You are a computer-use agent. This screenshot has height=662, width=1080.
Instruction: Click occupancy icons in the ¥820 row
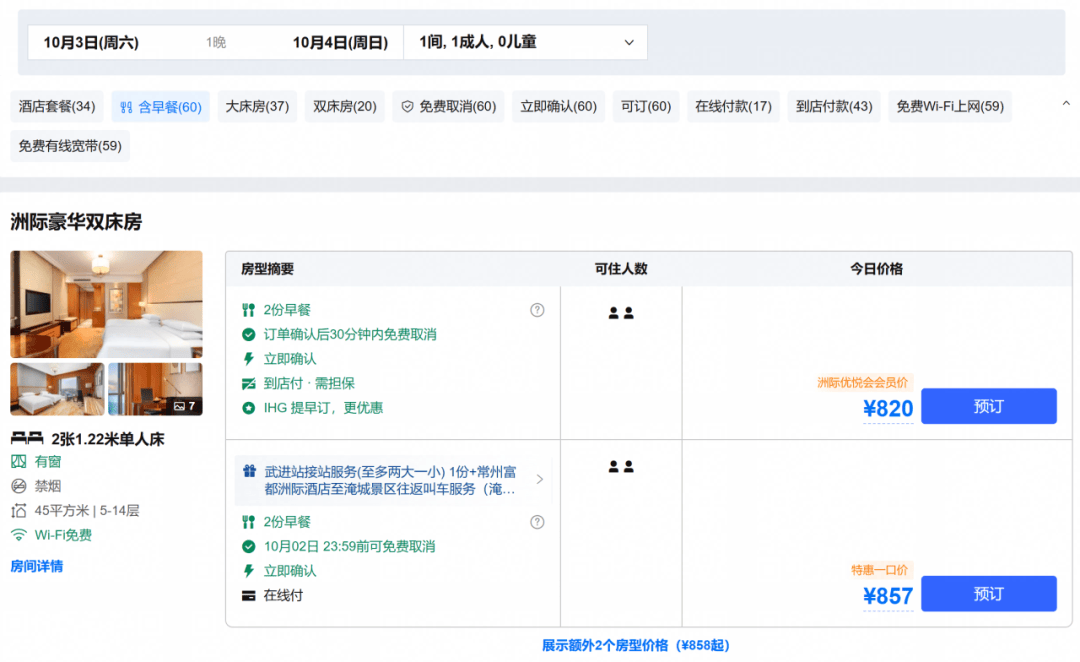621,313
